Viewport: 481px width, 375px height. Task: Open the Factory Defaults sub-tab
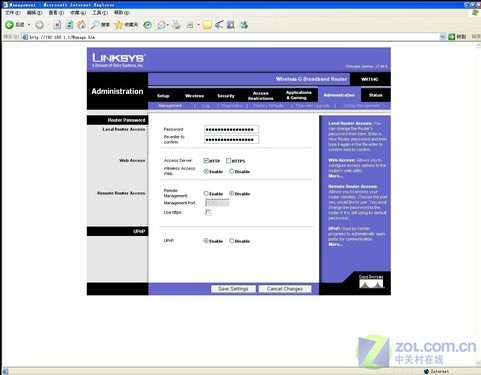point(268,106)
